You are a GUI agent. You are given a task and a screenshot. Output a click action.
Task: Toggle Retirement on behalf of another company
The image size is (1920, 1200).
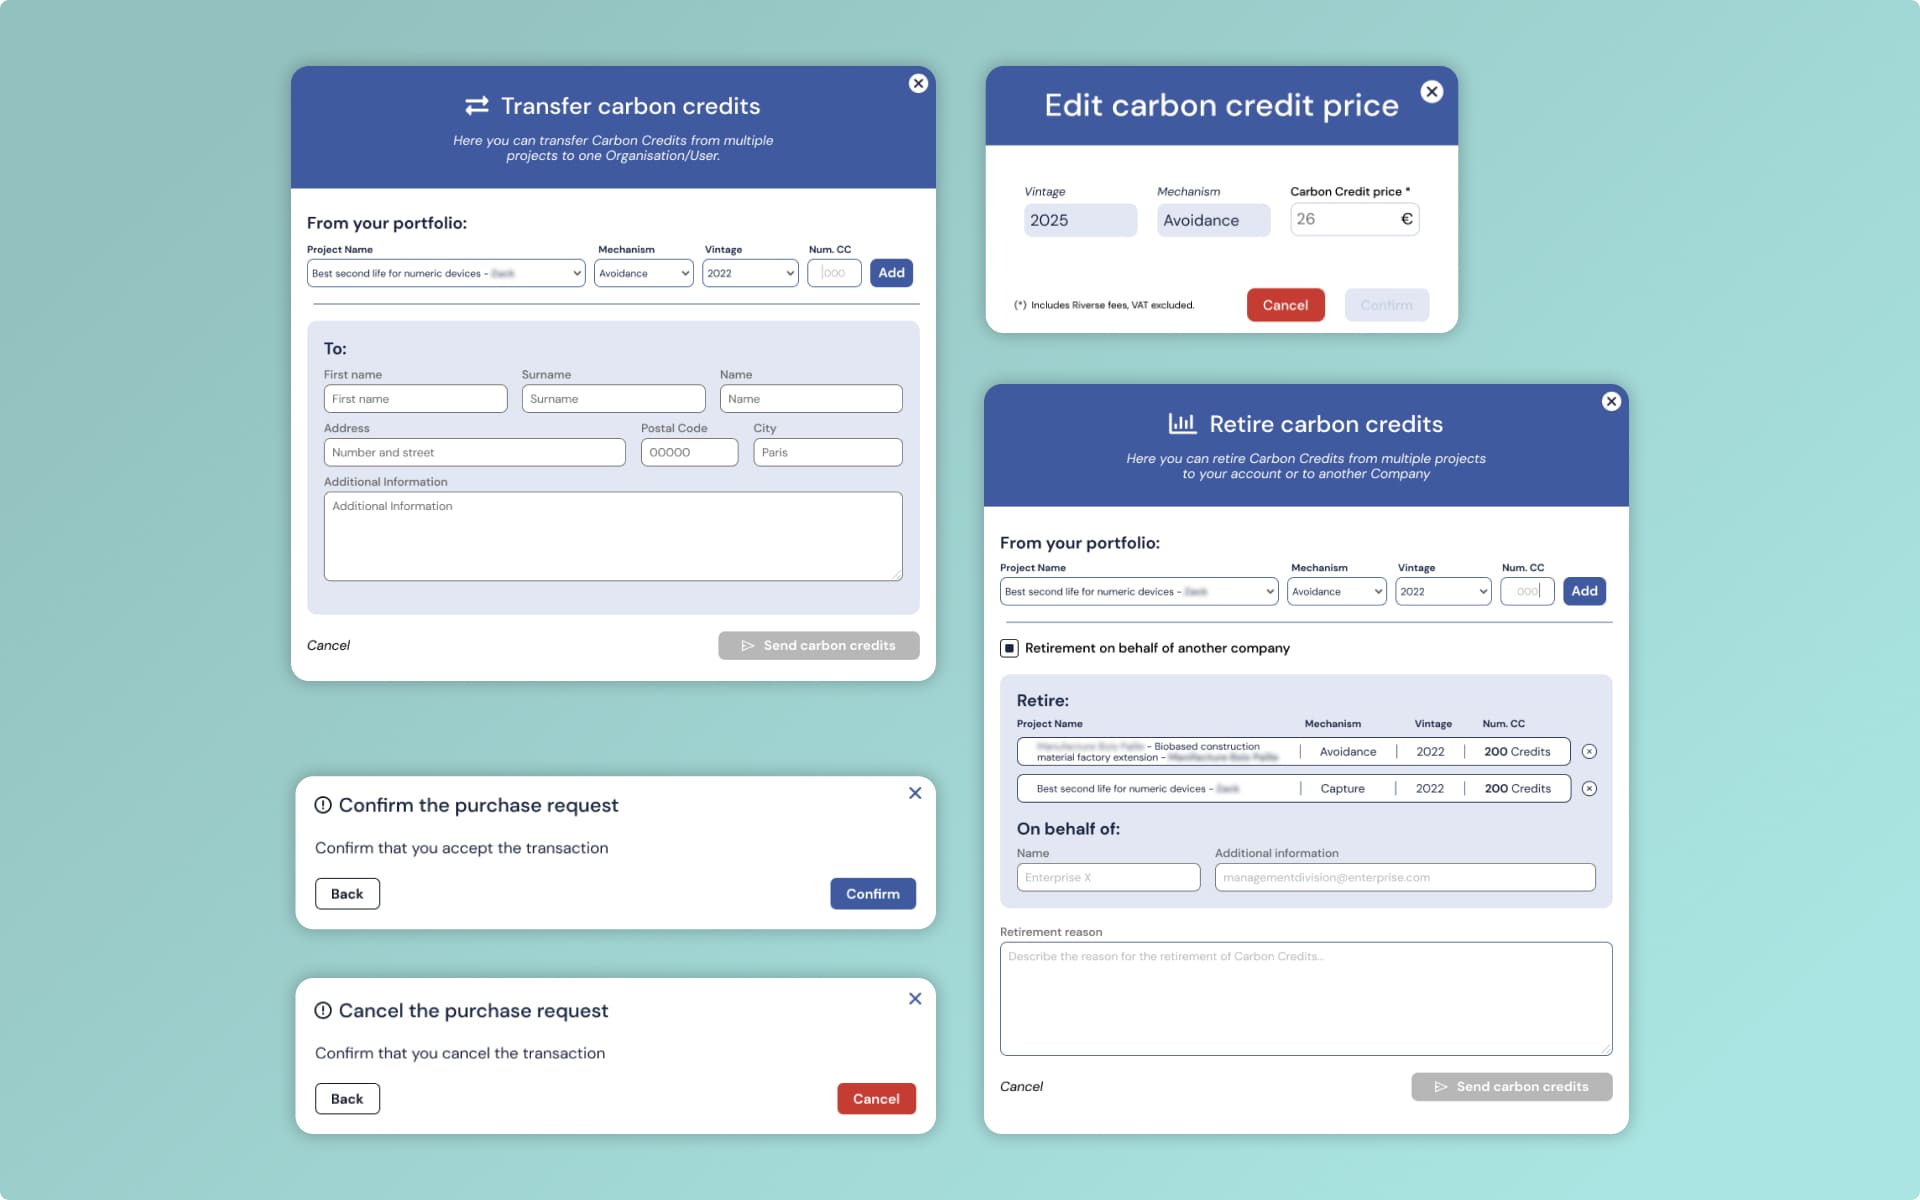click(x=1009, y=648)
